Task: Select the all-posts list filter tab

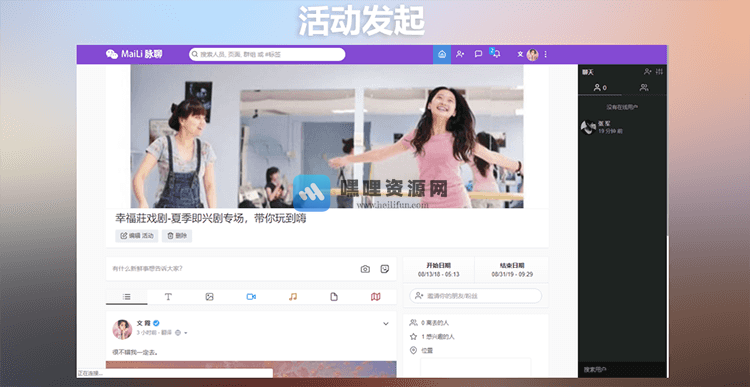Action: [x=127, y=297]
